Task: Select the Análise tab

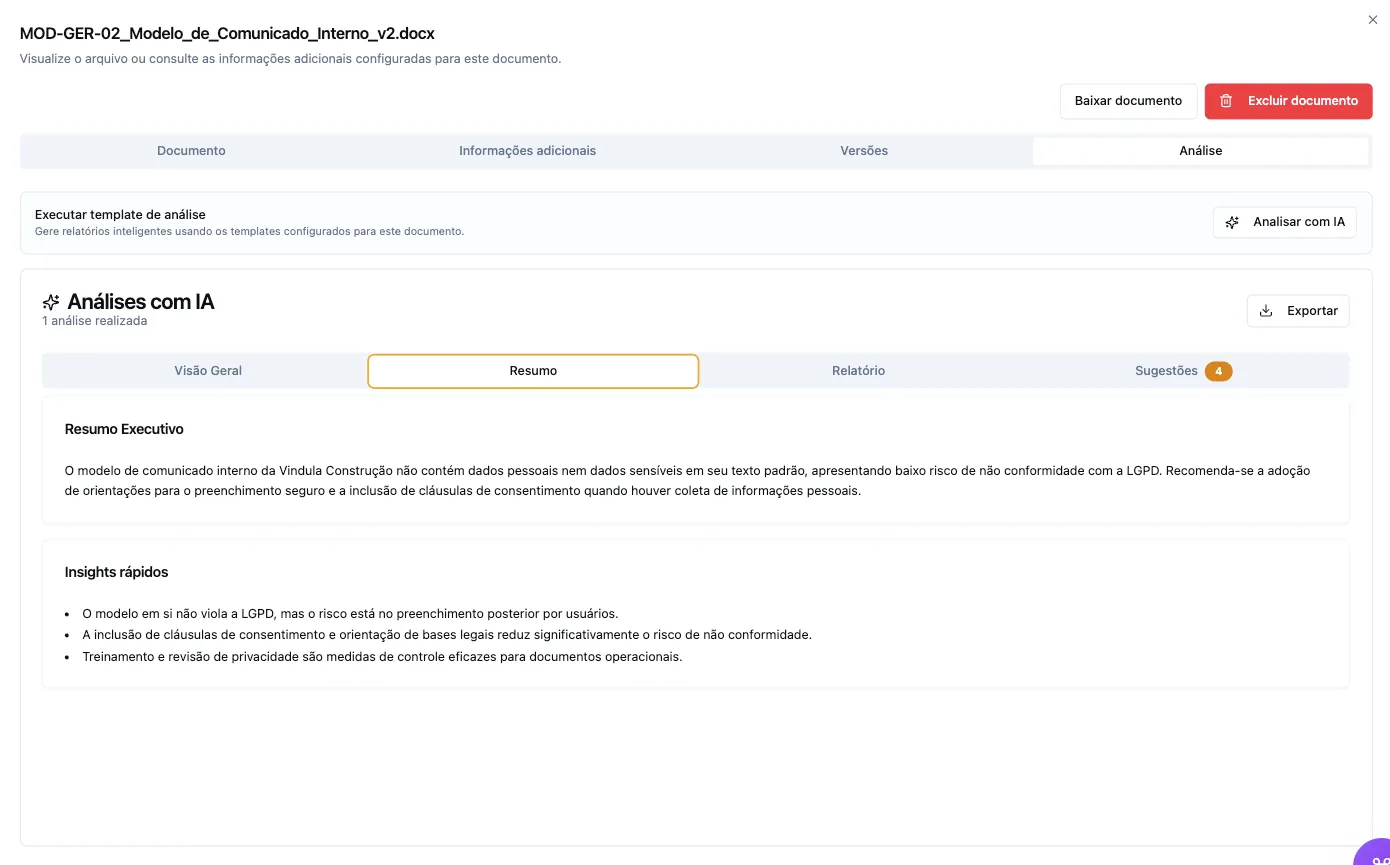Action: (1200, 150)
